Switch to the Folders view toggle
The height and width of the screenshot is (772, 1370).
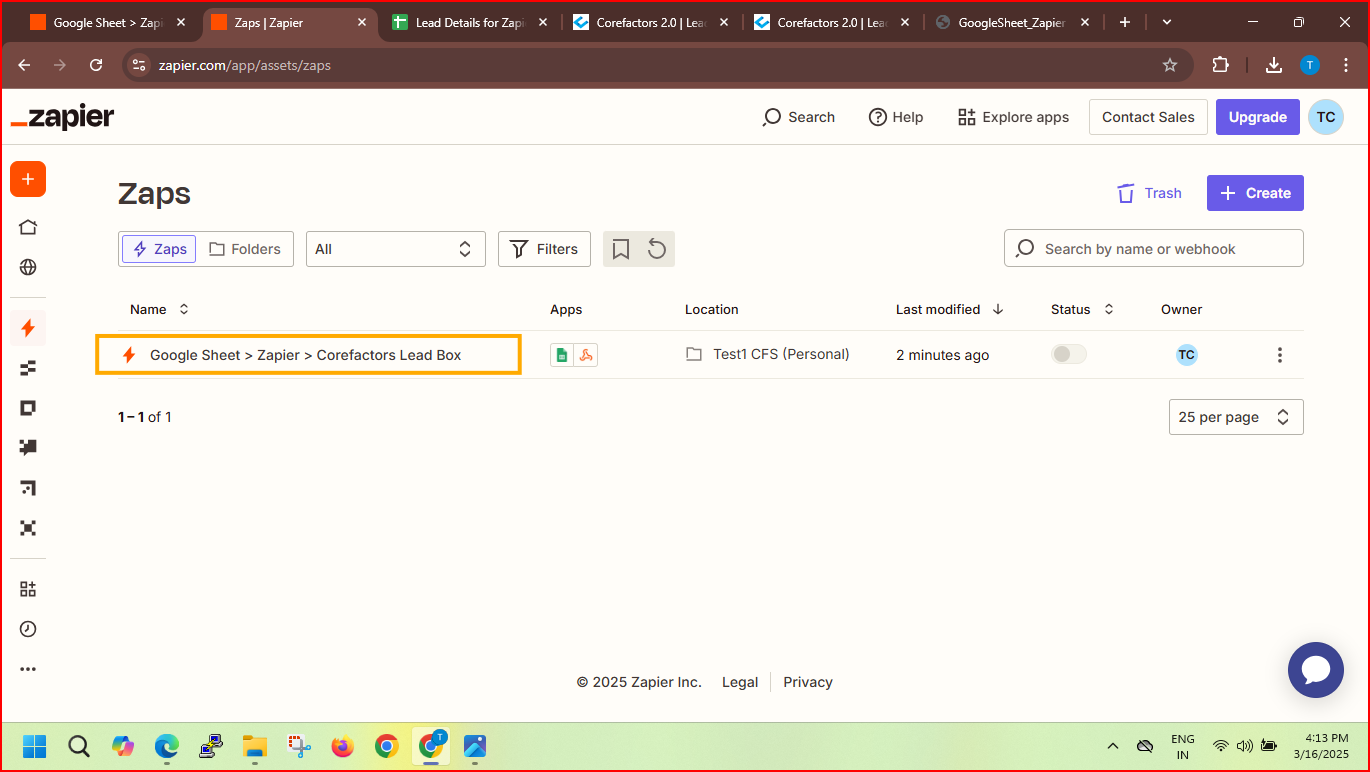(245, 249)
